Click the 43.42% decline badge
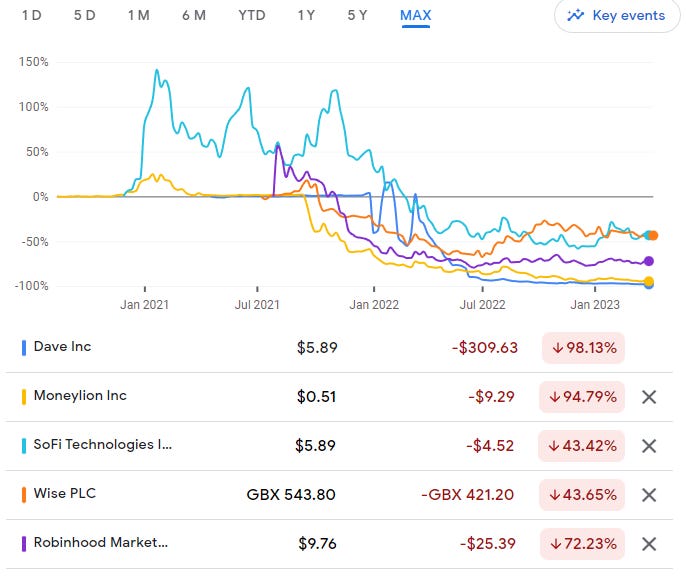Image resolution: width=686 pixels, height=578 pixels. (x=581, y=446)
